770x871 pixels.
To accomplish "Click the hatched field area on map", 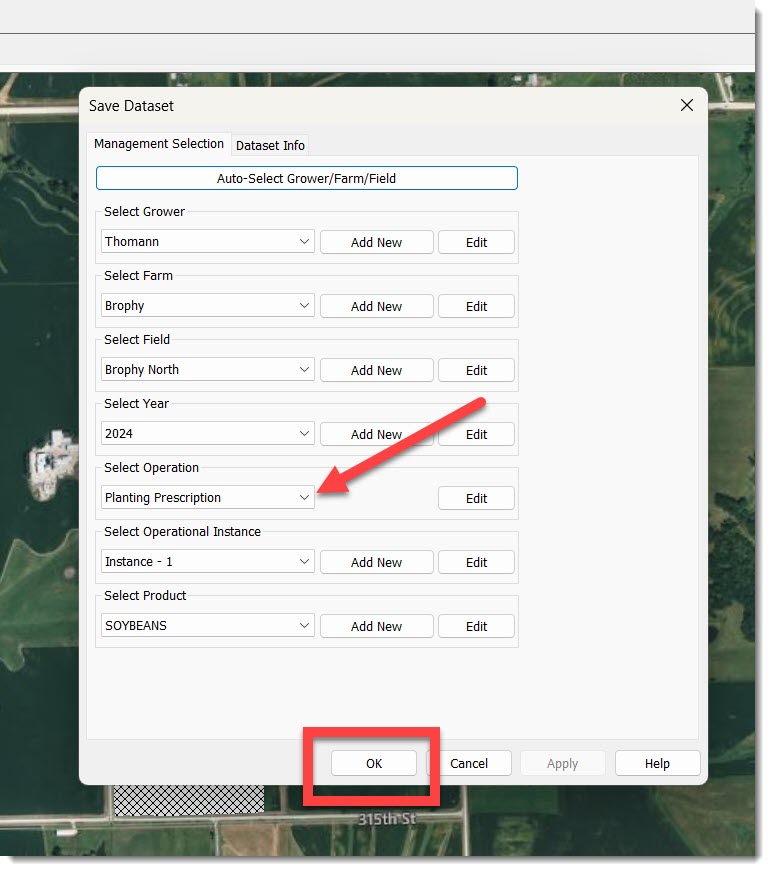I will tap(188, 798).
